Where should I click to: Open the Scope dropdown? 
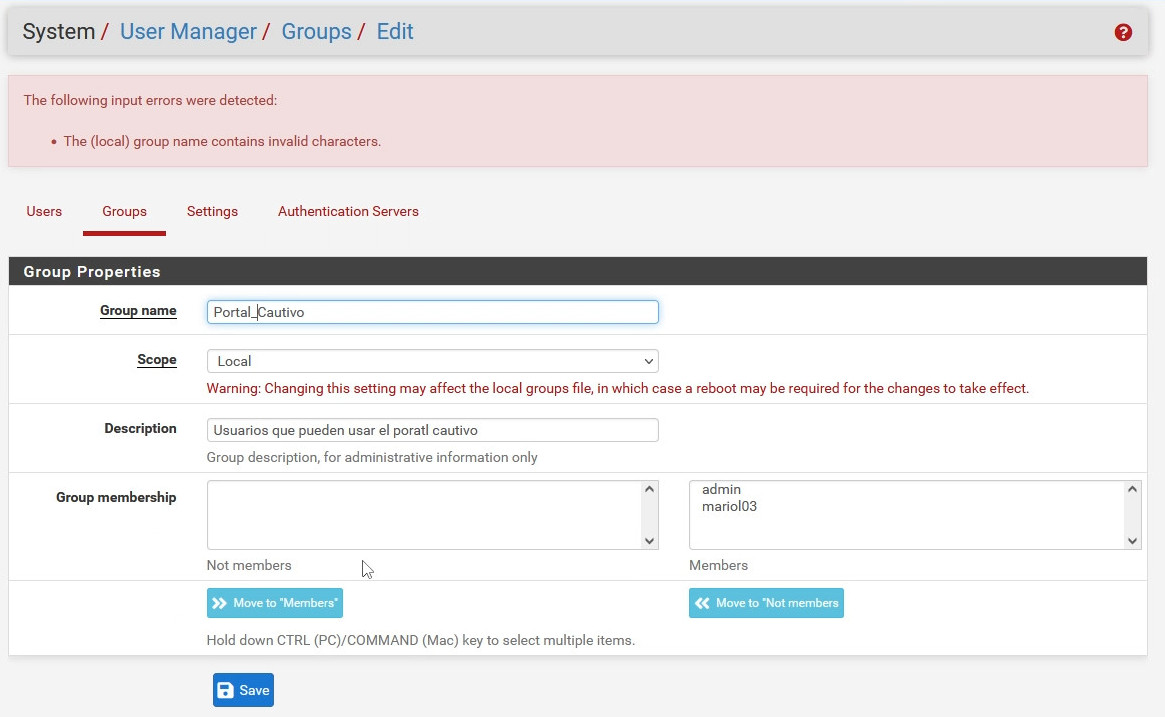point(432,361)
